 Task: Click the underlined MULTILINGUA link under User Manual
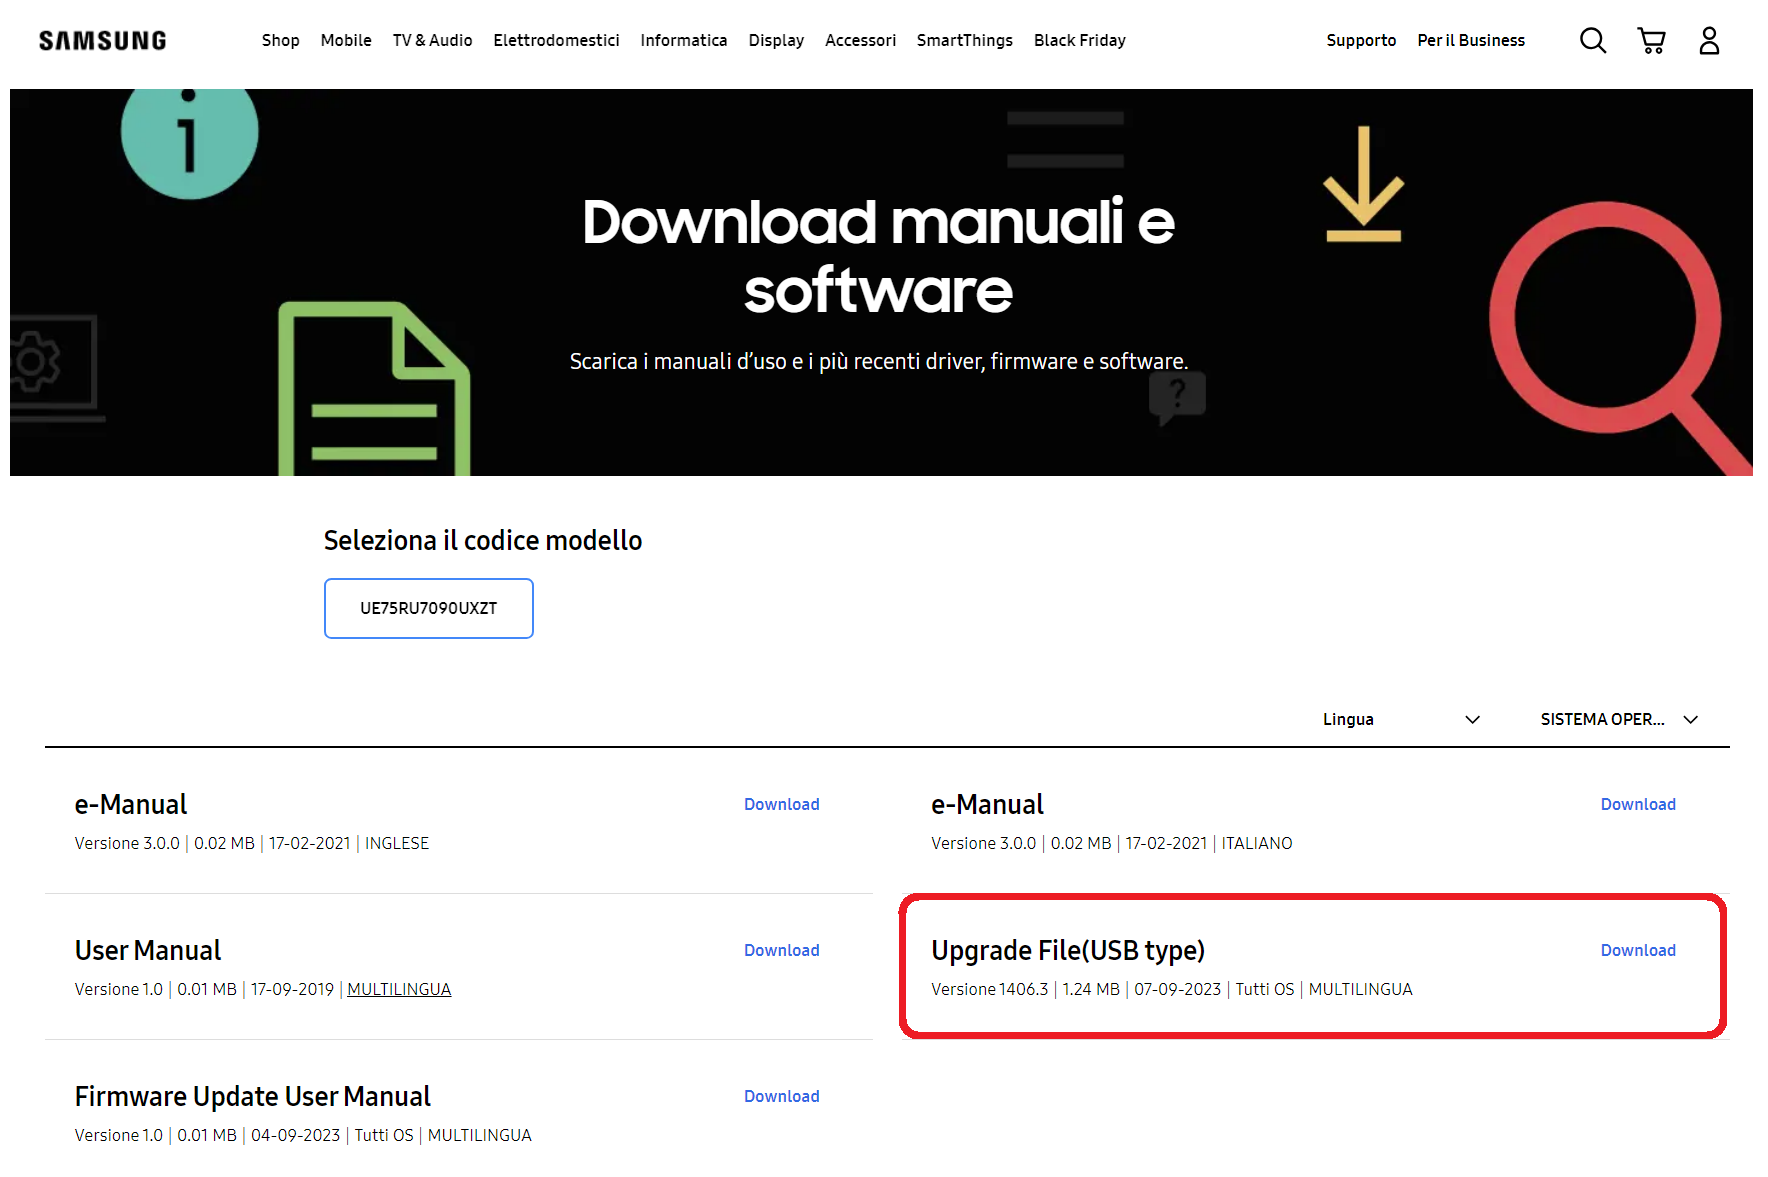(399, 989)
